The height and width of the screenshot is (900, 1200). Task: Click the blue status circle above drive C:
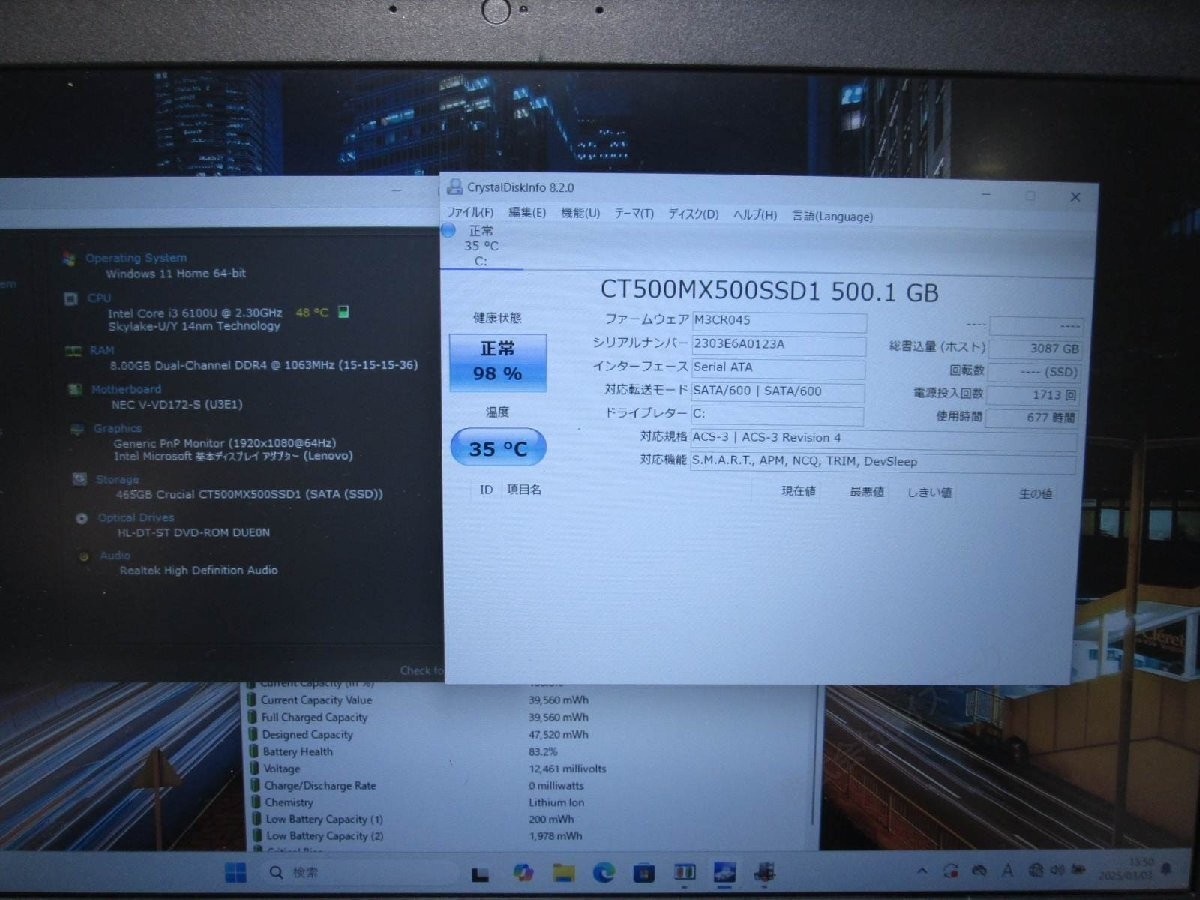pyautogui.click(x=447, y=231)
